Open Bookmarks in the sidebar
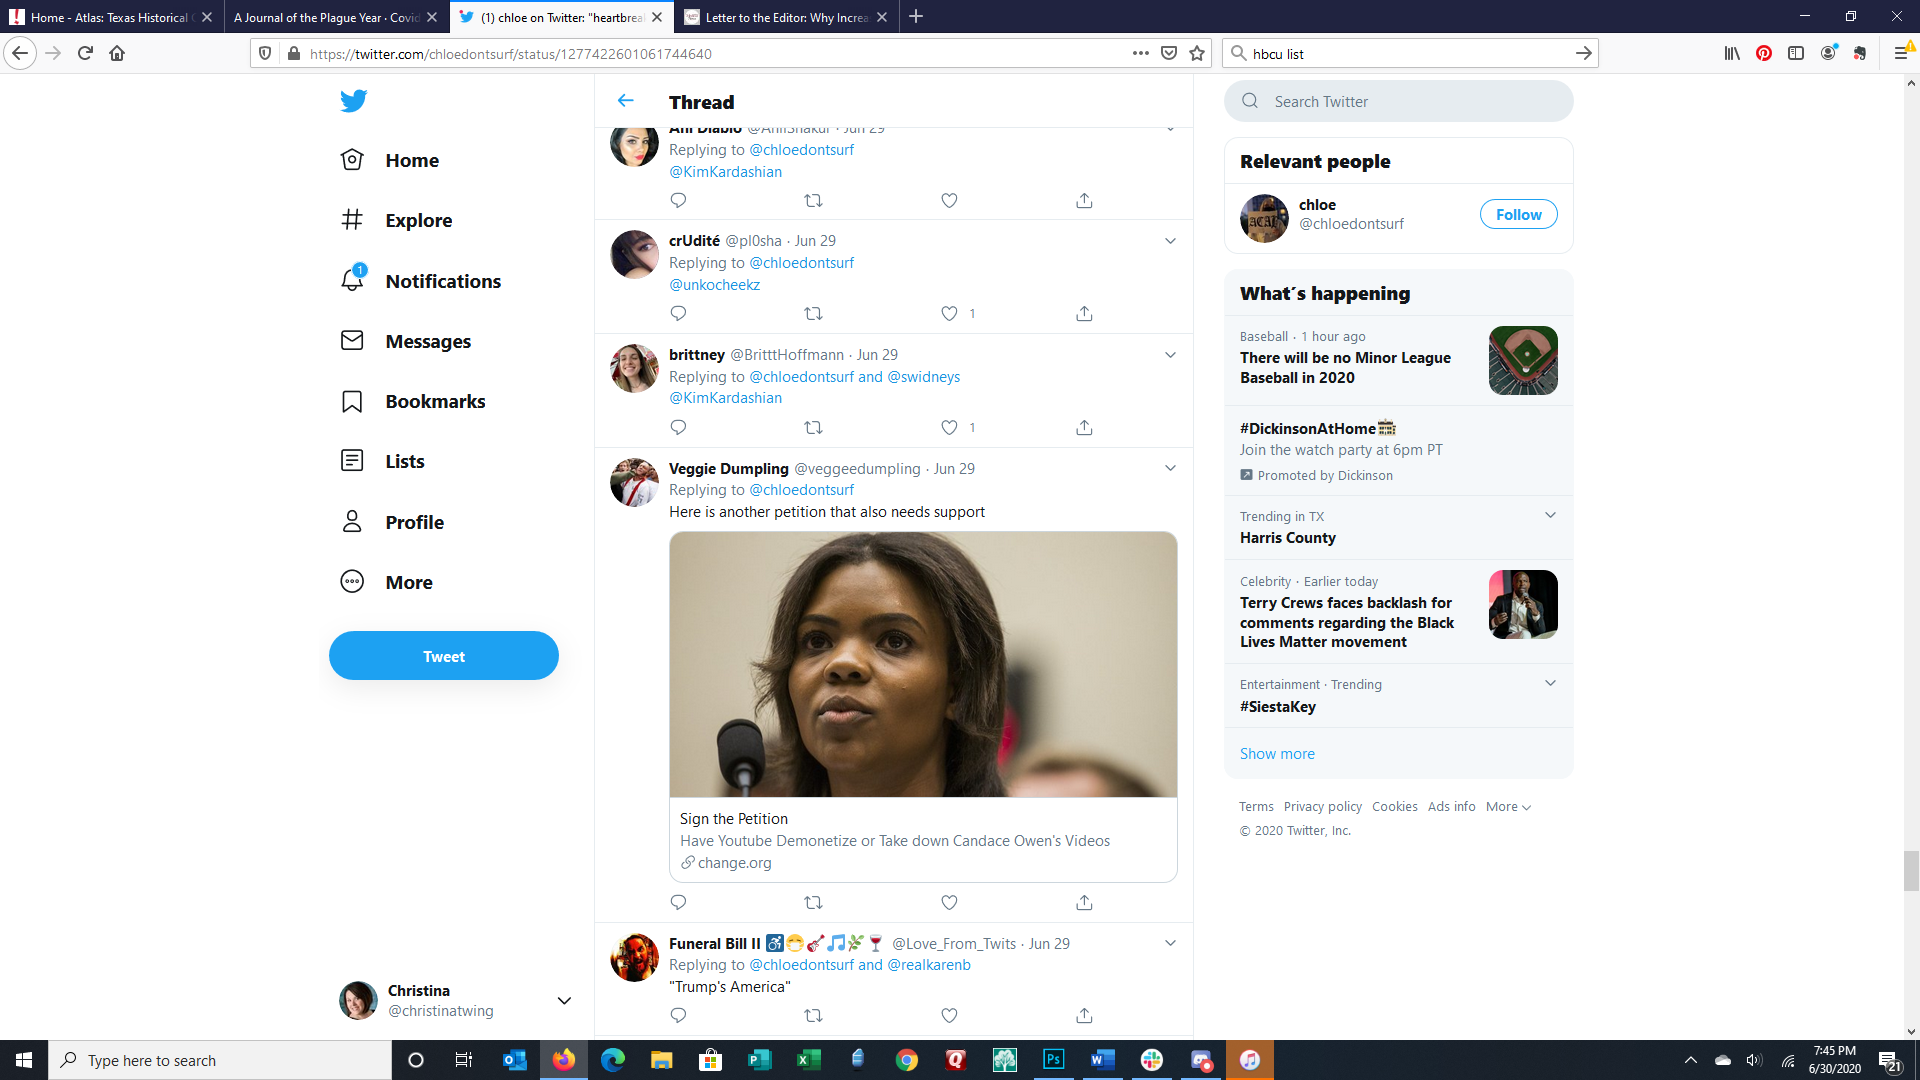Image resolution: width=1920 pixels, height=1080 pixels. (434, 401)
